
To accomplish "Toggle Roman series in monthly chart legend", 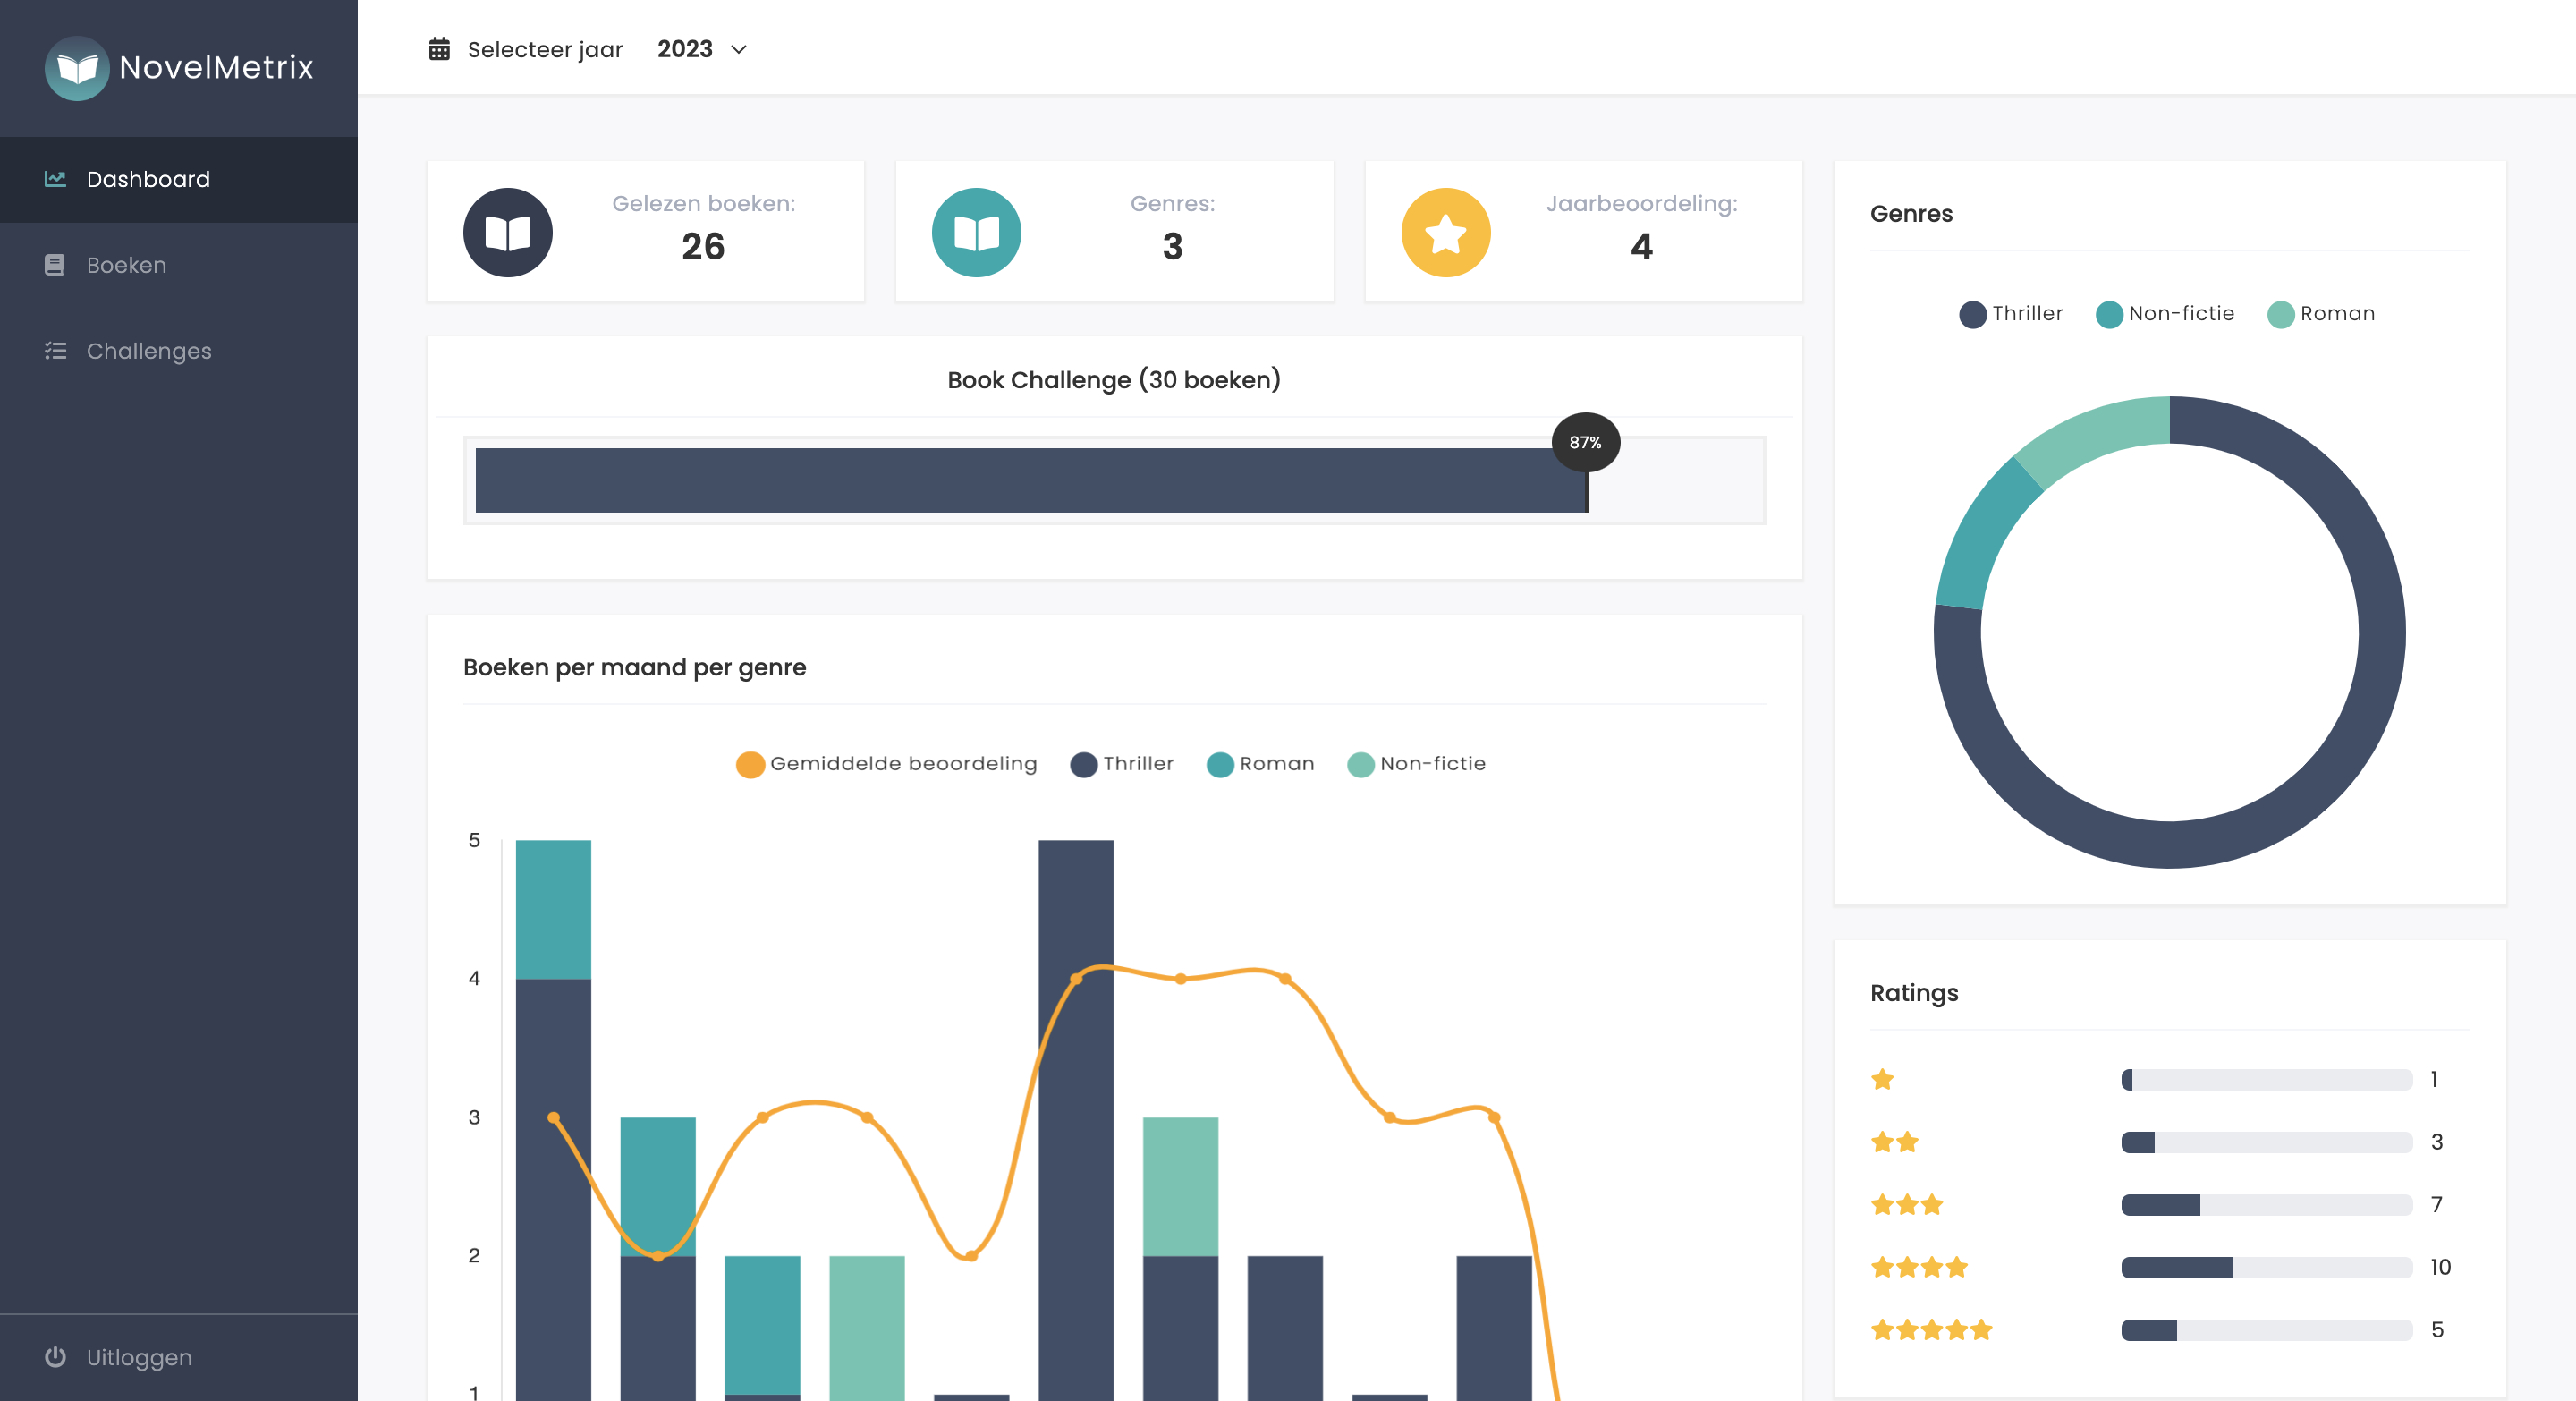I will click(1261, 764).
